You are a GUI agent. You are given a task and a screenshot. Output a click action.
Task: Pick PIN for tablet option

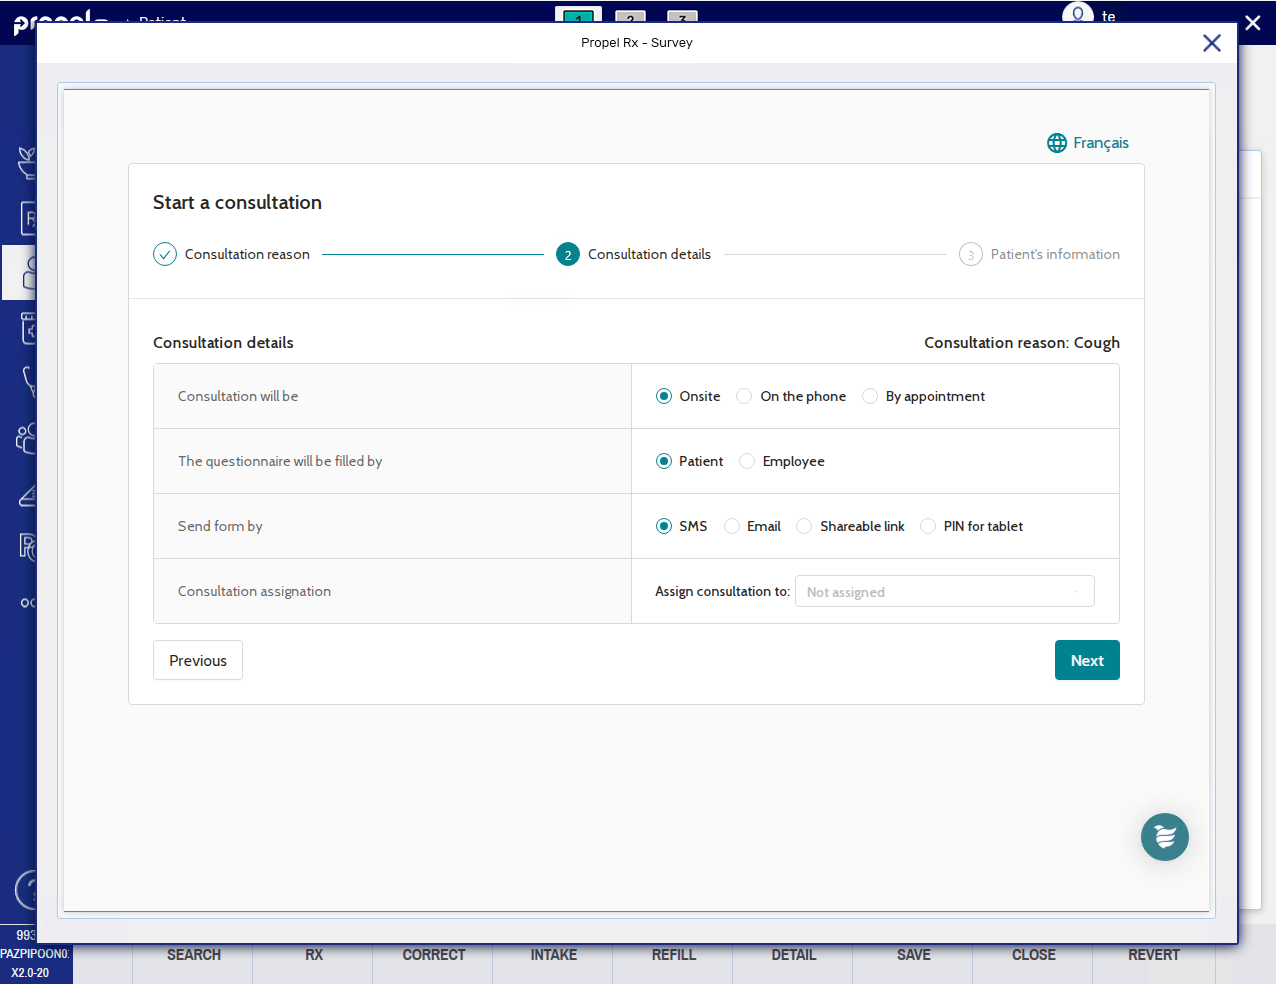[x=928, y=526]
